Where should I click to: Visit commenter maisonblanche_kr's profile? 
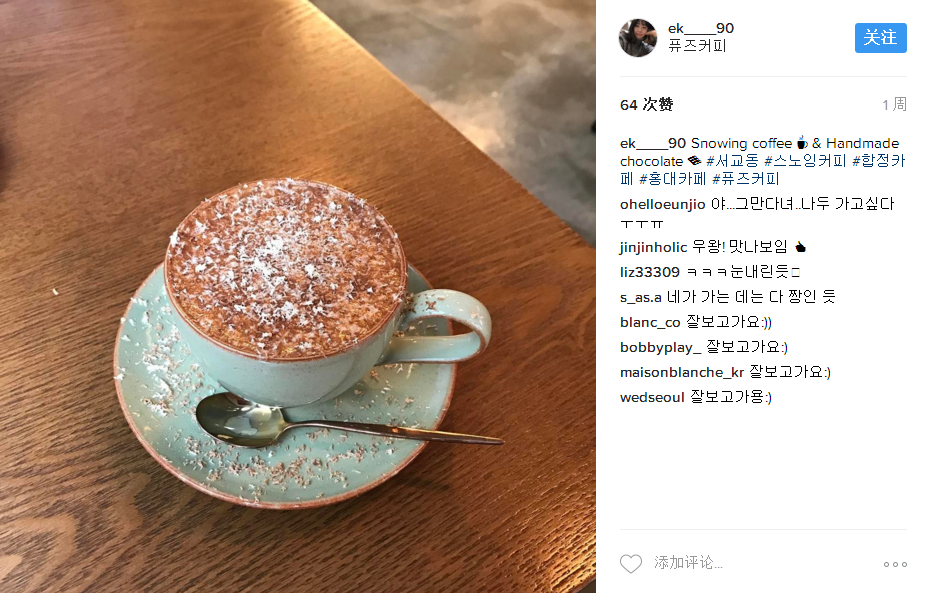click(x=682, y=372)
